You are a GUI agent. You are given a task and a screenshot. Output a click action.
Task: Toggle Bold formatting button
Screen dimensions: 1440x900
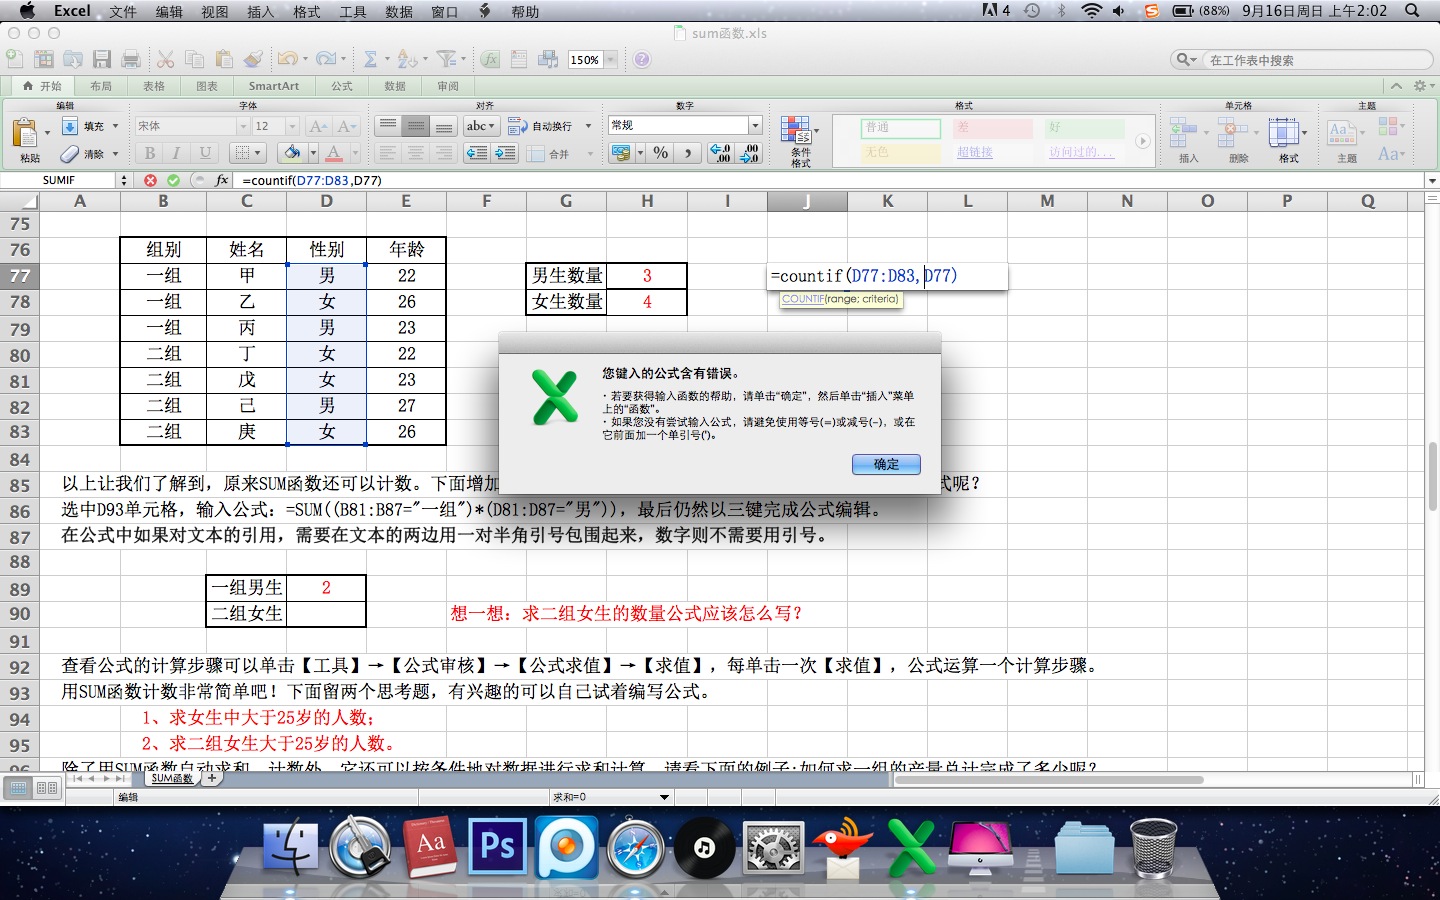click(x=149, y=153)
